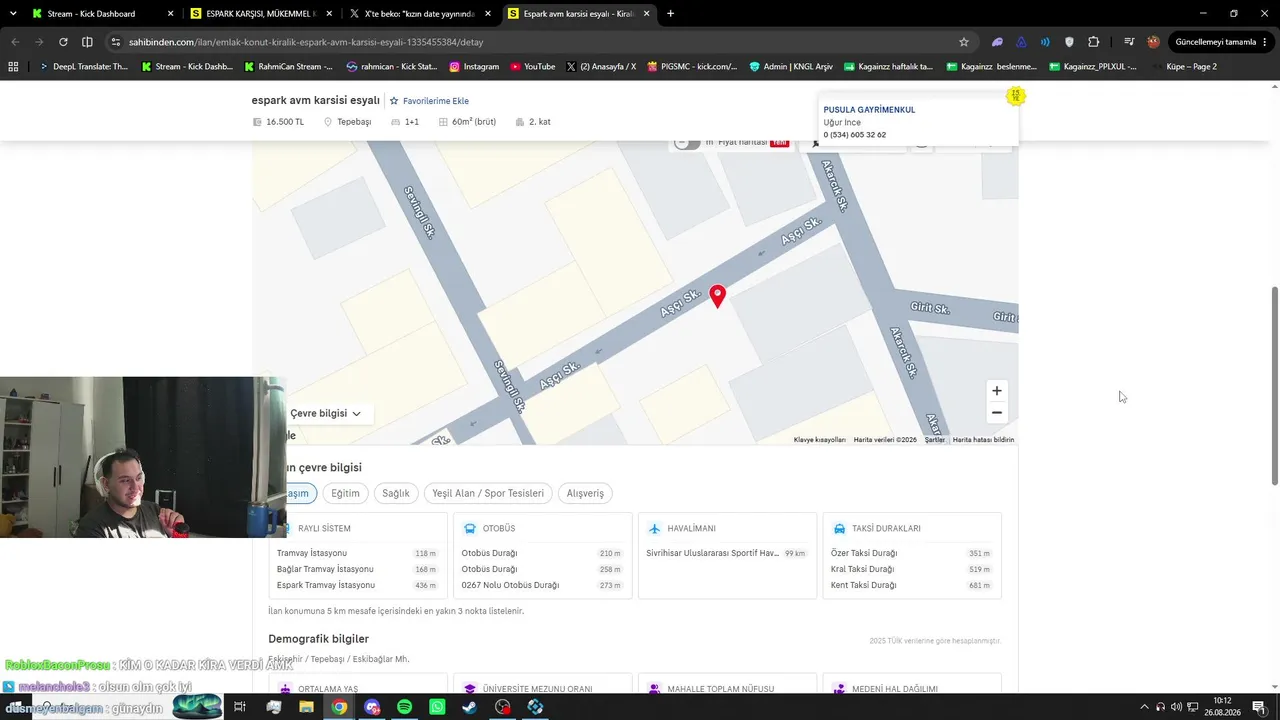Zoom in on the map
The height and width of the screenshot is (720, 1280).
(996, 391)
